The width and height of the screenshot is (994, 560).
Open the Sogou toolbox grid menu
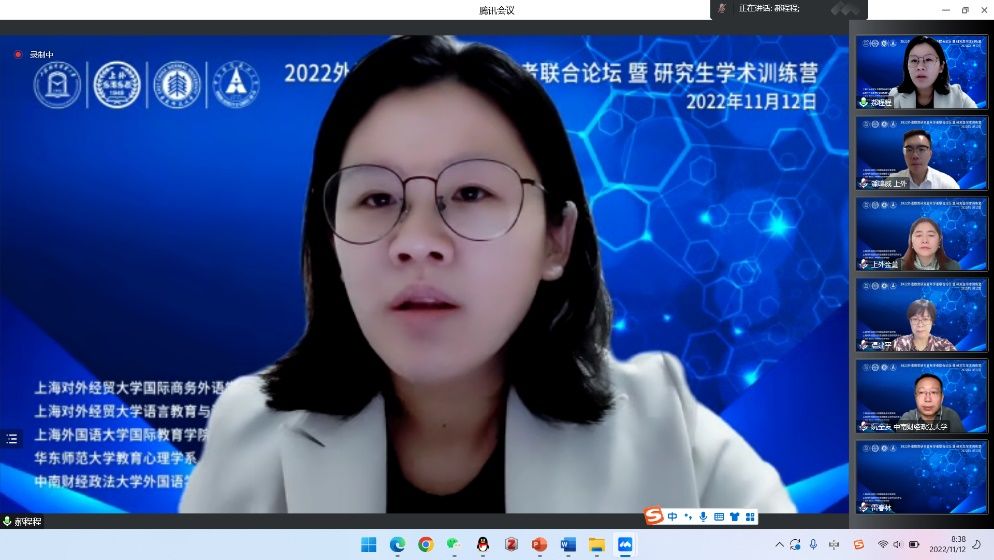pos(749,516)
